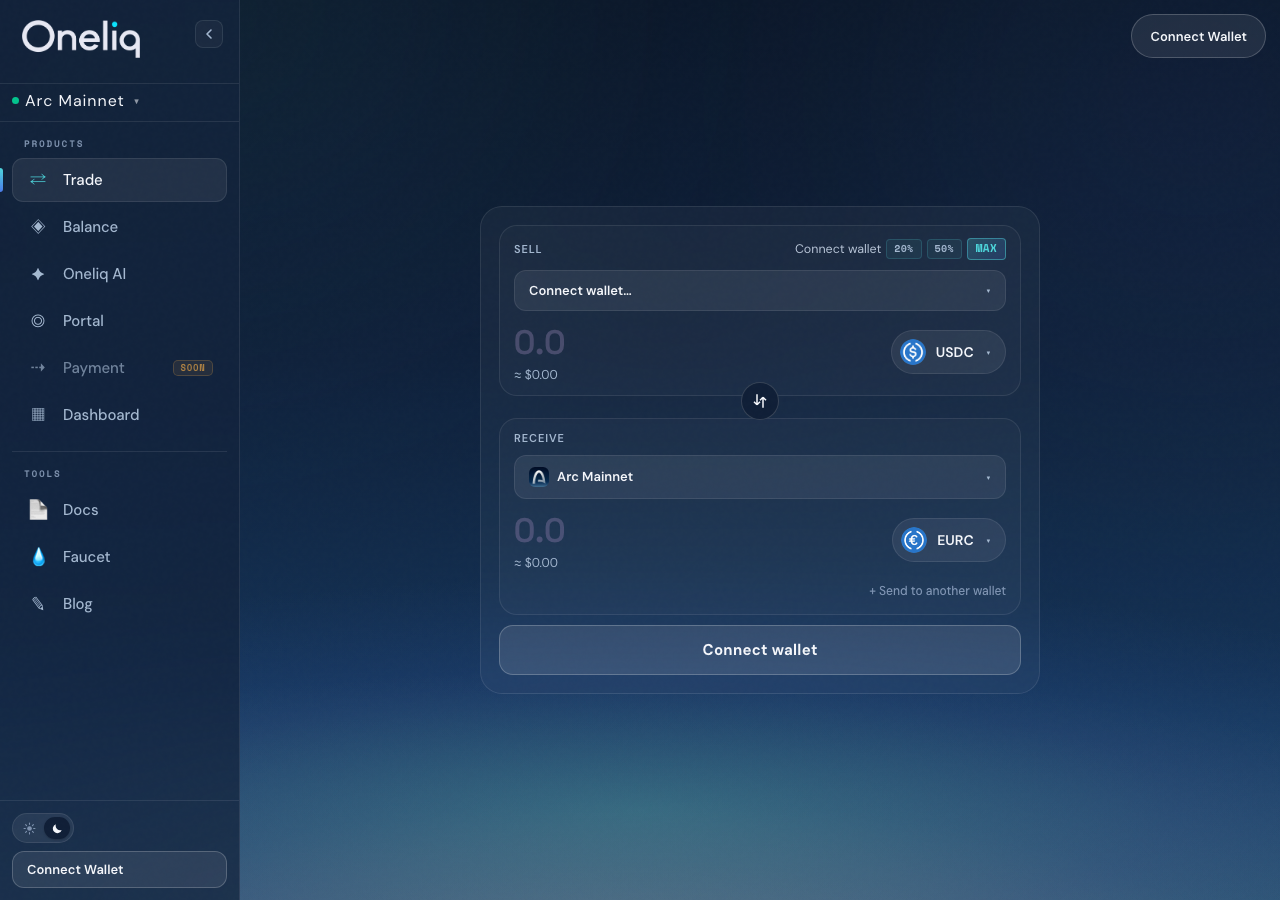Click the 'Connect wallet' balance text near presets
This screenshot has width=1280, height=900.
pyautogui.click(x=838, y=249)
